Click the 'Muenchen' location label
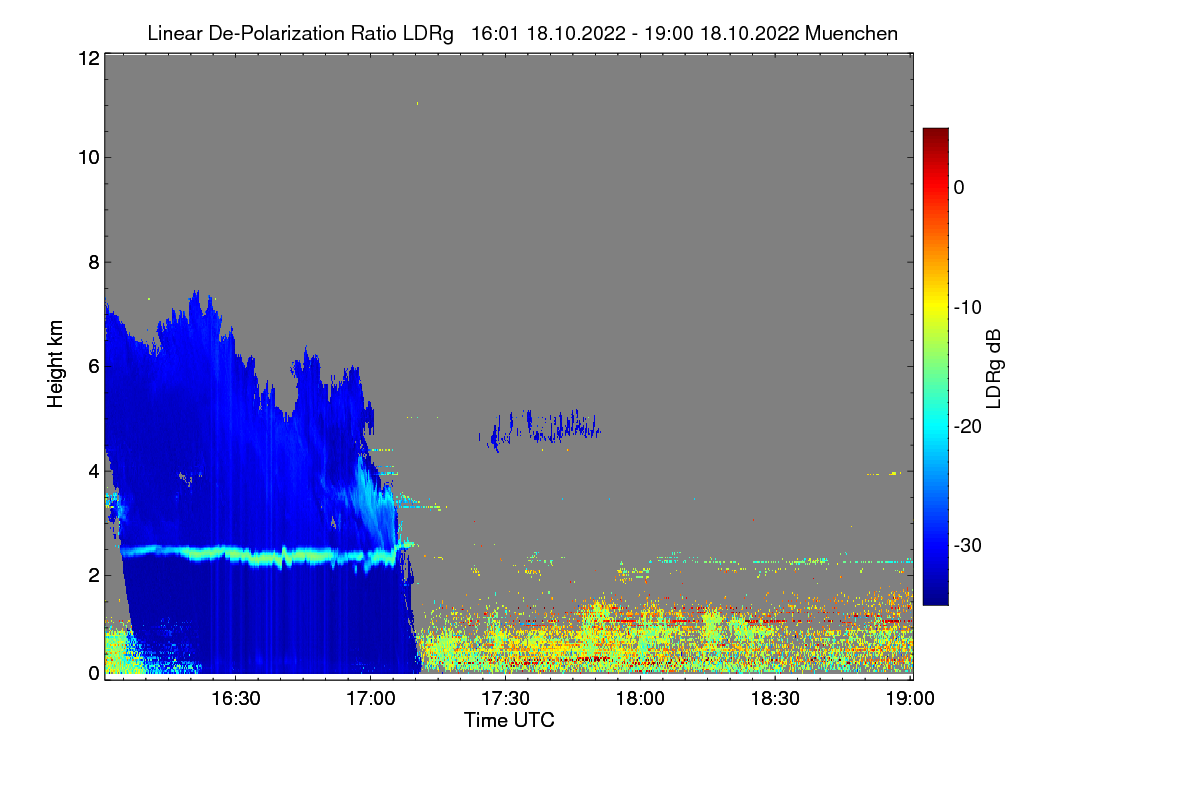This screenshot has width=1200, height=800. (851, 33)
